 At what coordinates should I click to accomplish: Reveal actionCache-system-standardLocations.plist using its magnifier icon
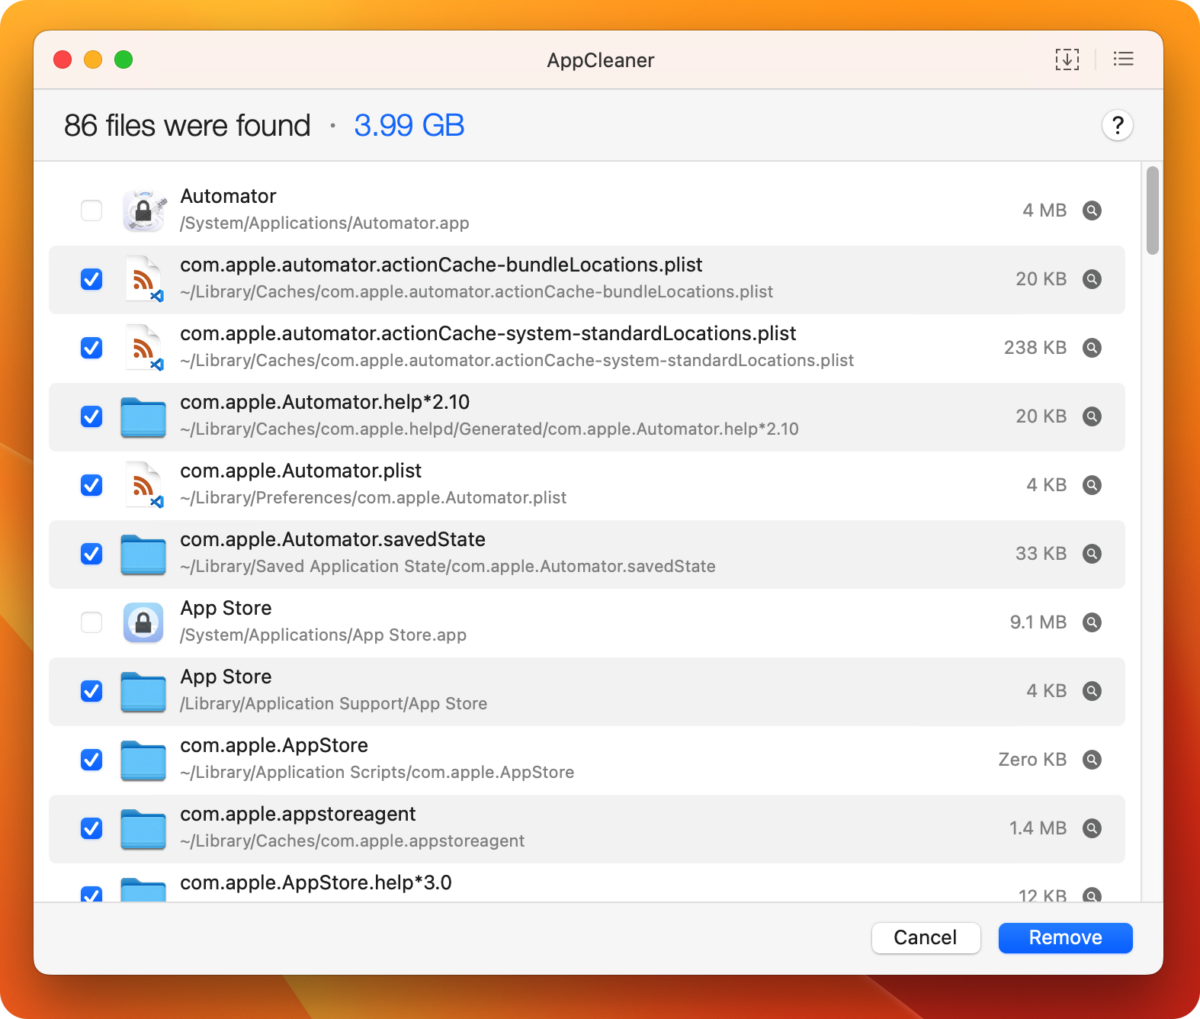(x=1092, y=348)
